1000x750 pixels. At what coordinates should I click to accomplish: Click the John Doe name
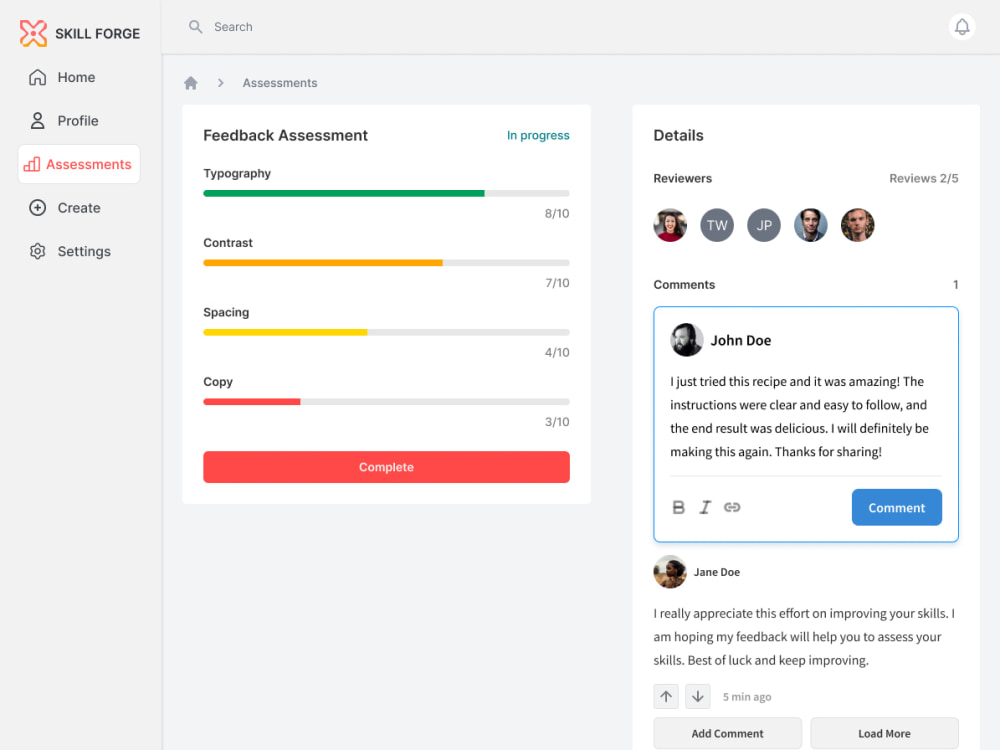click(740, 341)
